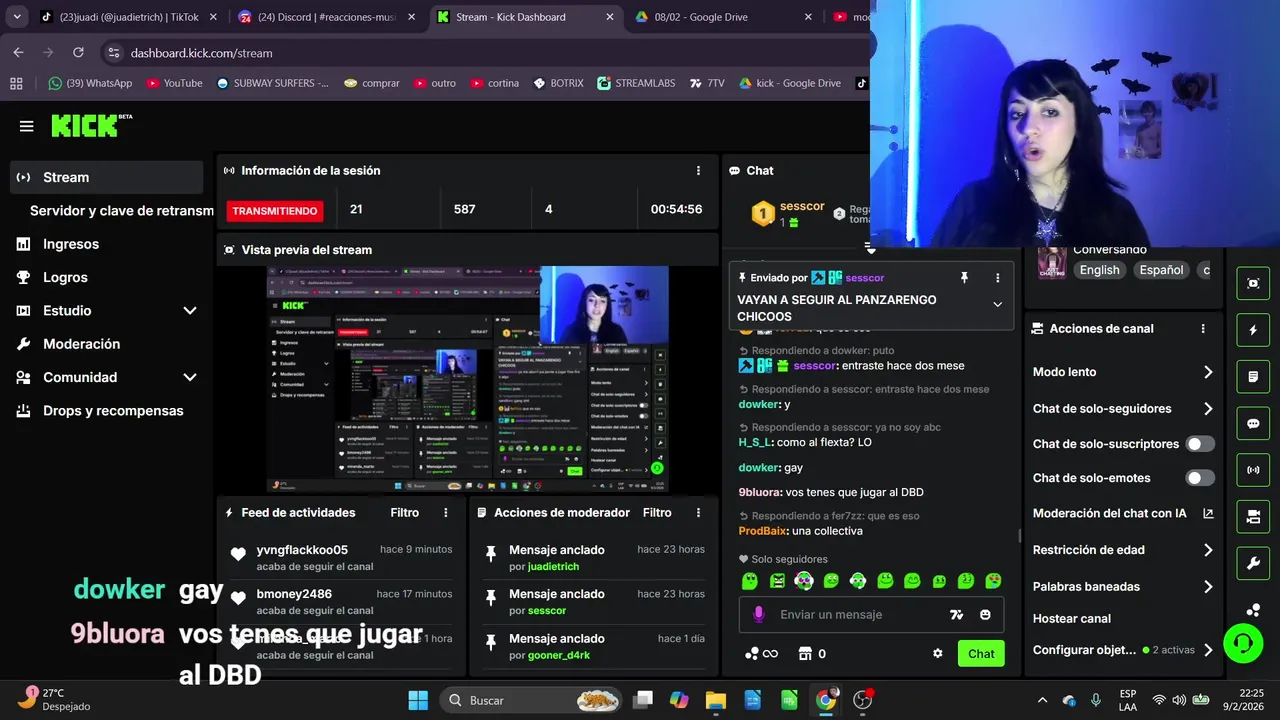
Task: Expand the Comunidad sidebar section
Action: pos(189,378)
